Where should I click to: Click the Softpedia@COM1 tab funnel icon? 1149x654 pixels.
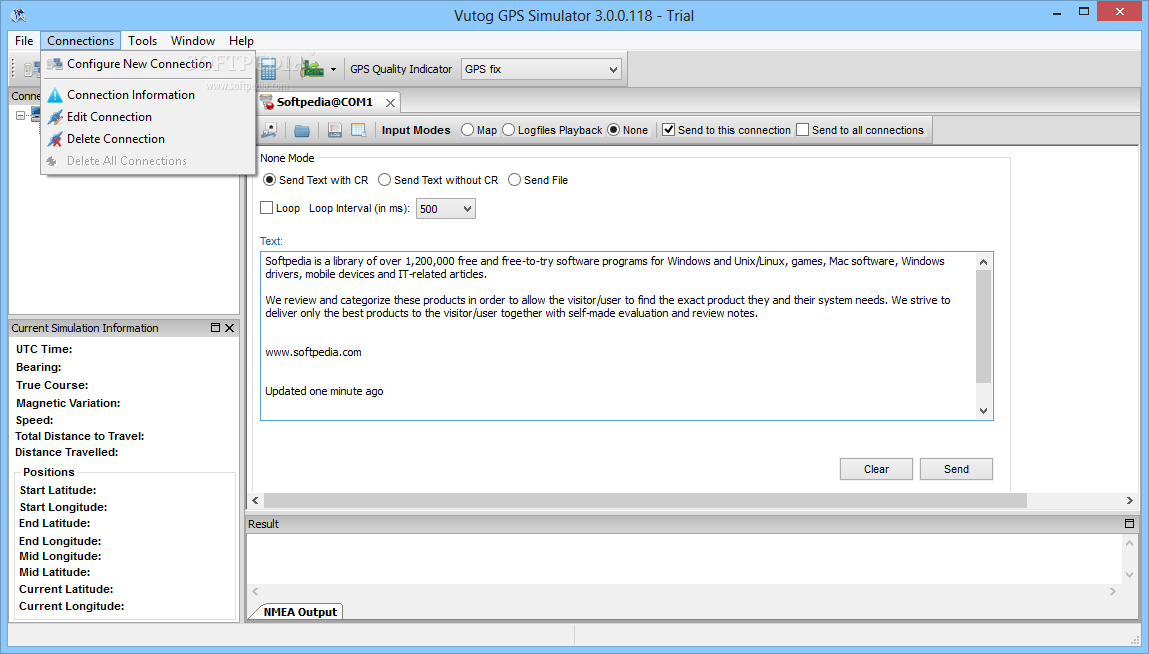[267, 102]
